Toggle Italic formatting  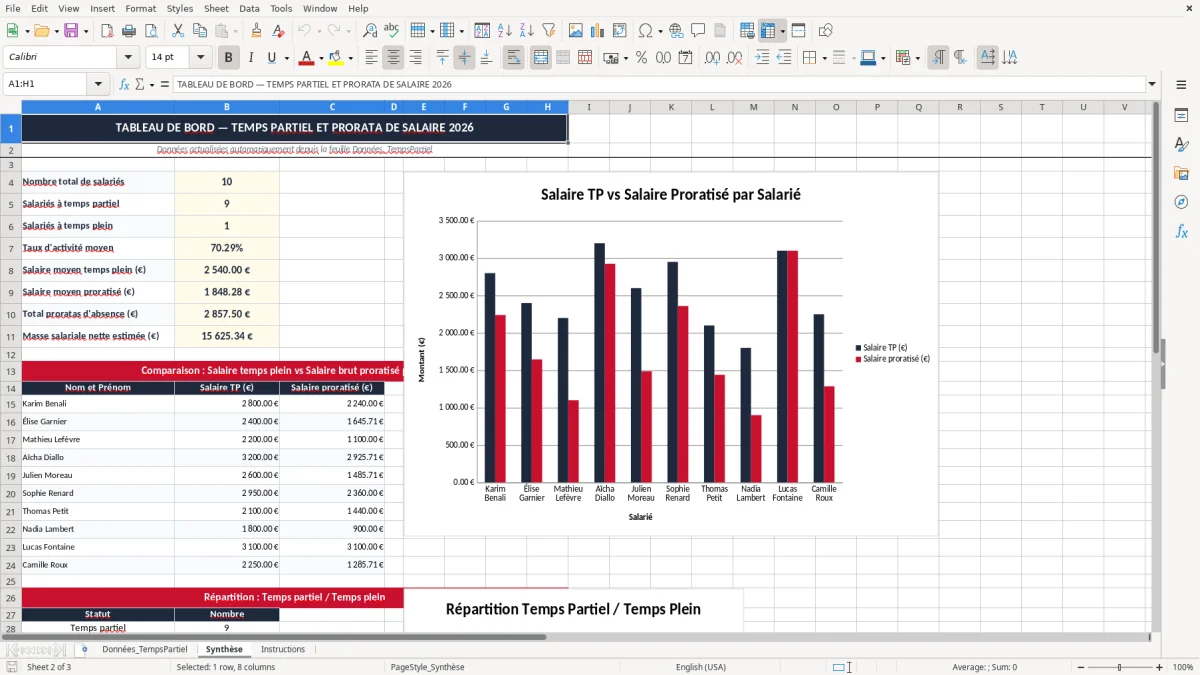coord(251,58)
